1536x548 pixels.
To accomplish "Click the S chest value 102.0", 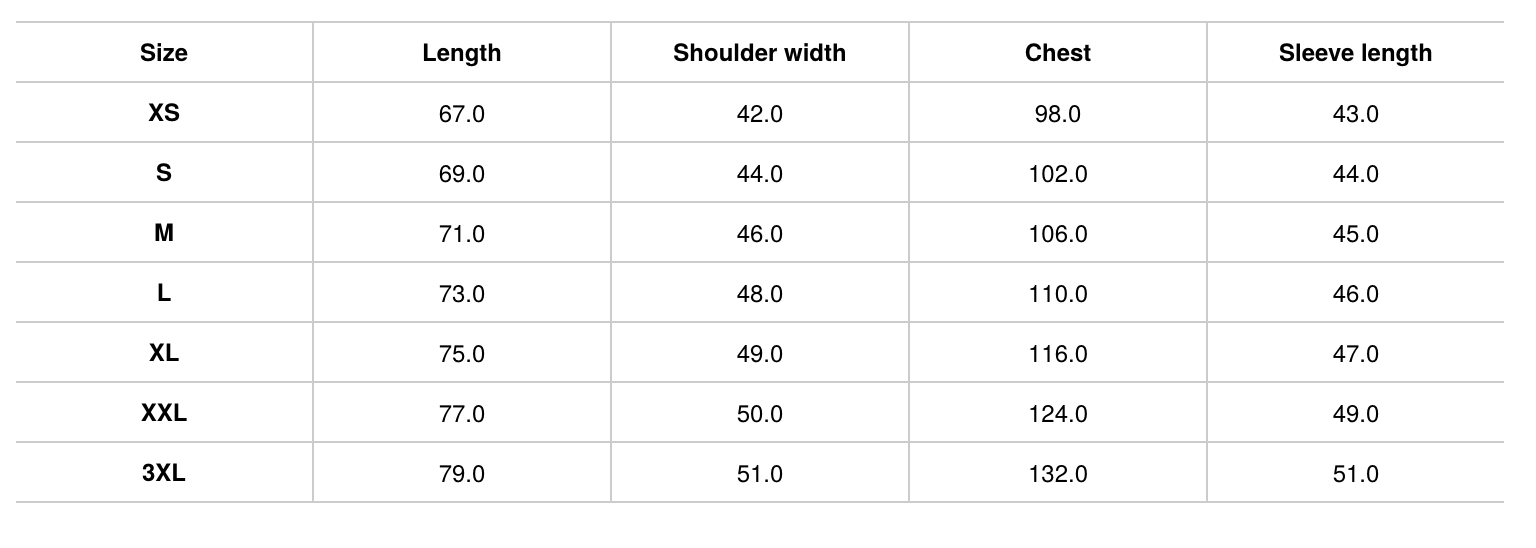I will 1057,174.
